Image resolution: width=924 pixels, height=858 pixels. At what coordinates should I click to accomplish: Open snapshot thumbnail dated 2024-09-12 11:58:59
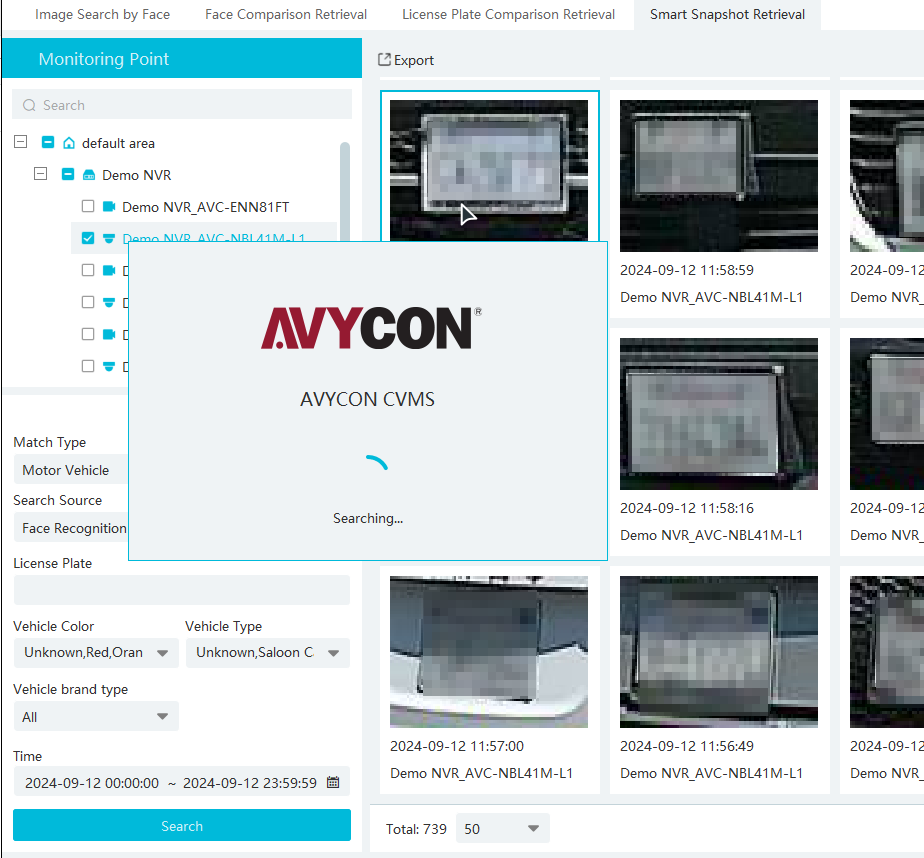(719, 176)
